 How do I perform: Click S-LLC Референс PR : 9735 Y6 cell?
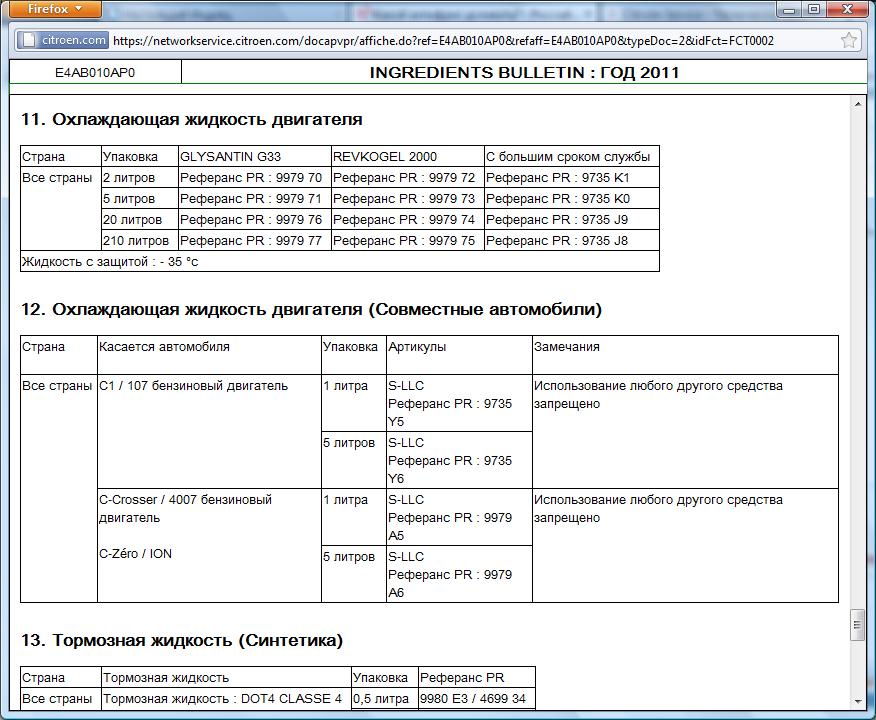coord(459,460)
